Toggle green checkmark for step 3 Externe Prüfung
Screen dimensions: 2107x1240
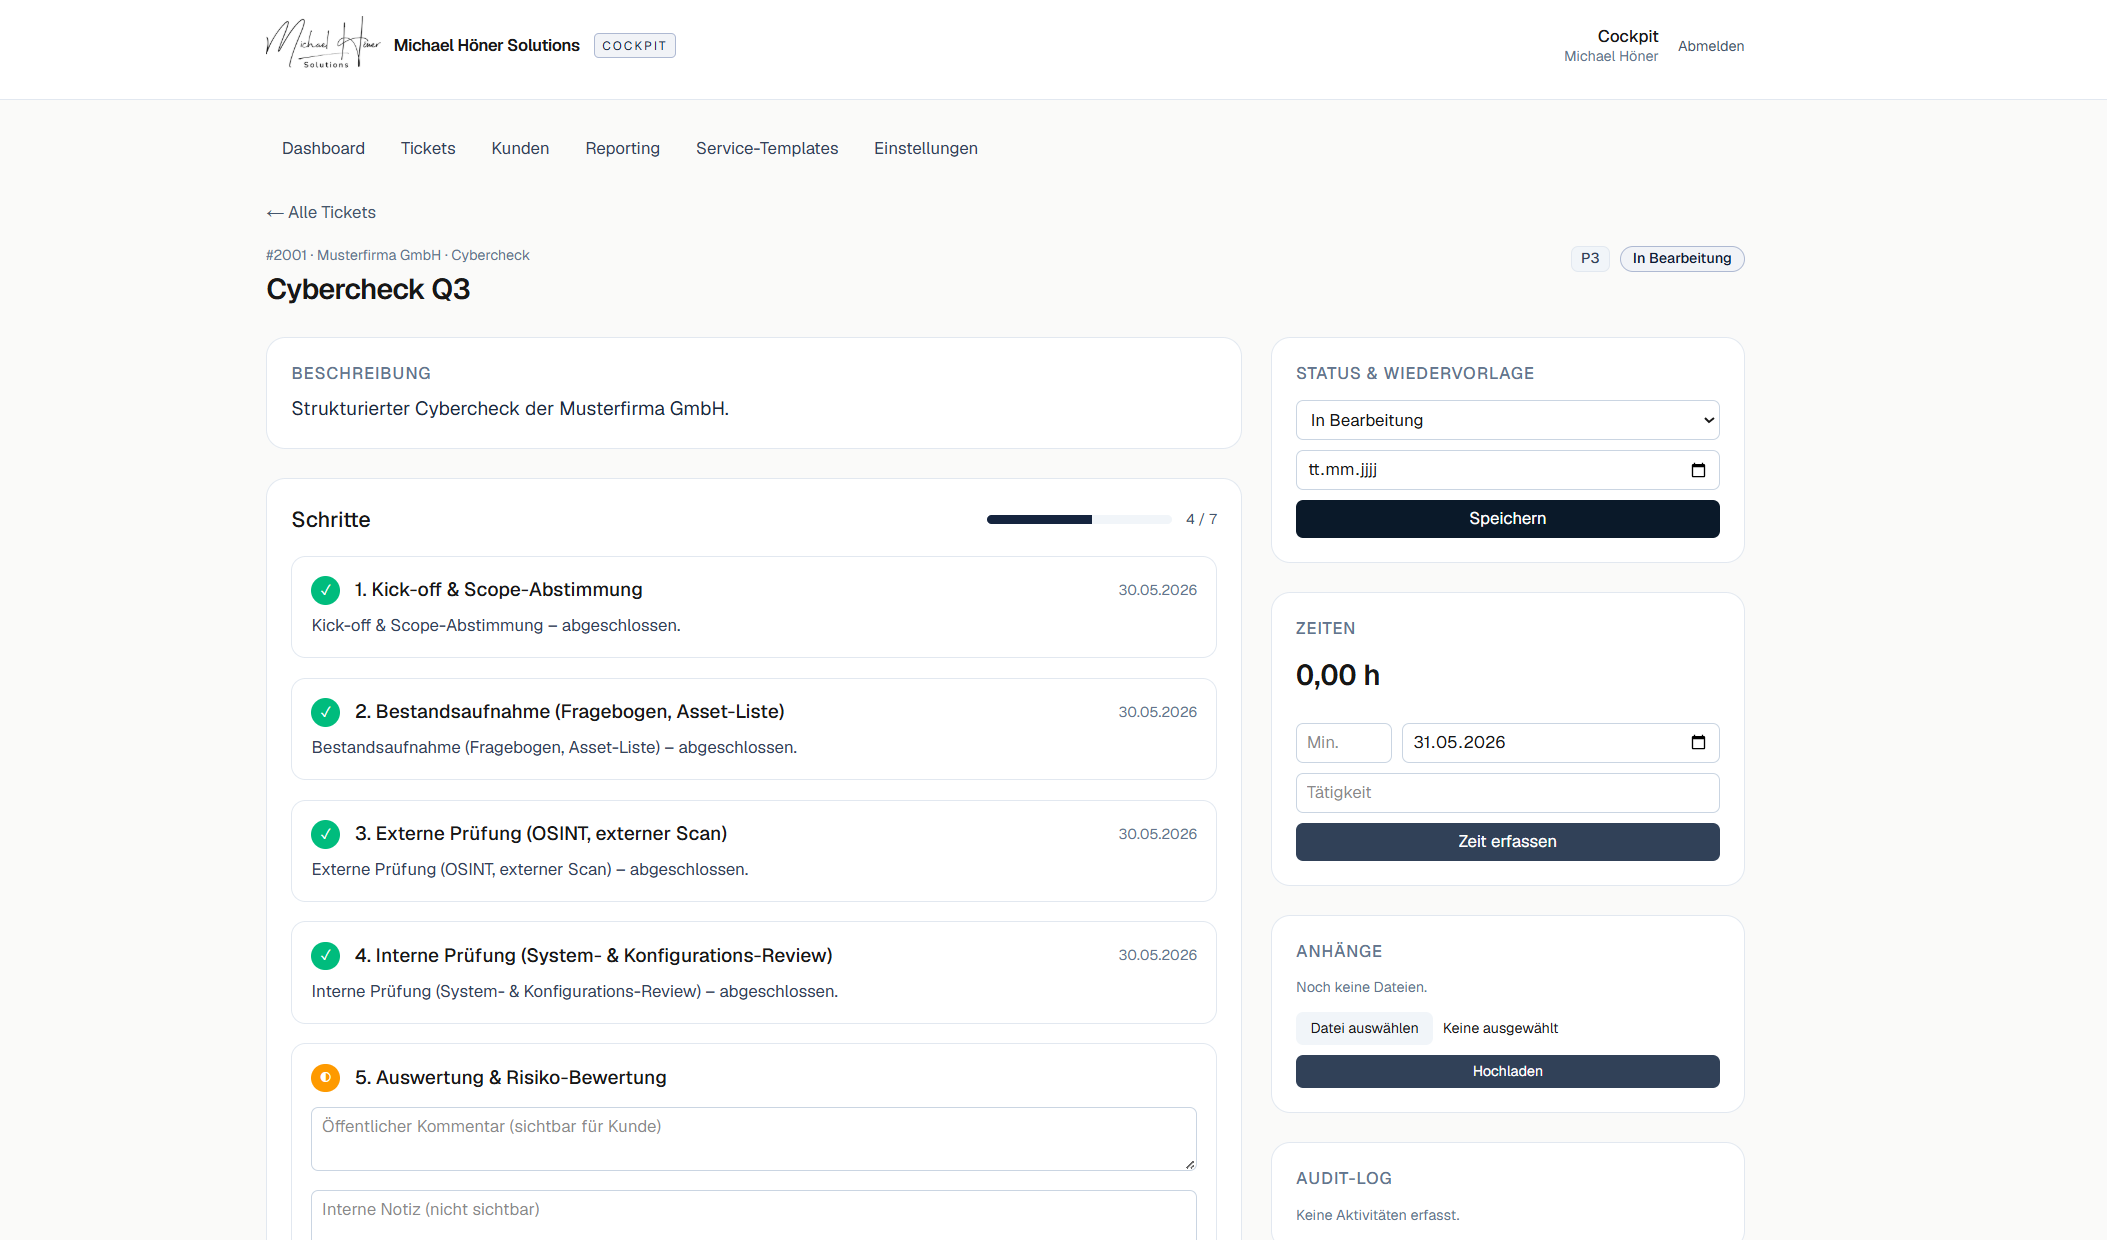tap(325, 834)
